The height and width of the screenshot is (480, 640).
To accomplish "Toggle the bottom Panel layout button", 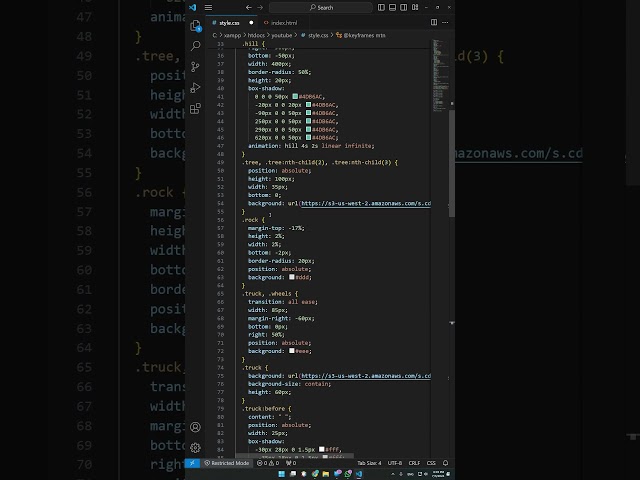I will tap(392, 7).
